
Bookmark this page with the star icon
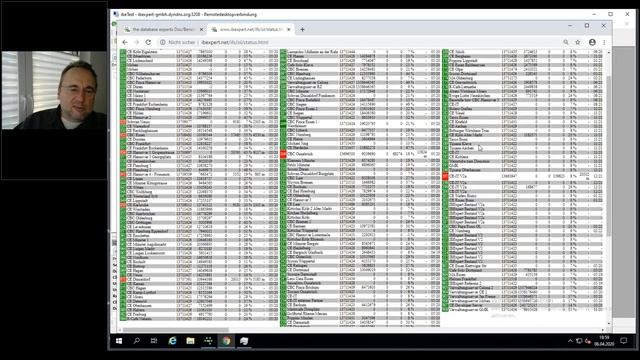pyautogui.click(x=578, y=42)
